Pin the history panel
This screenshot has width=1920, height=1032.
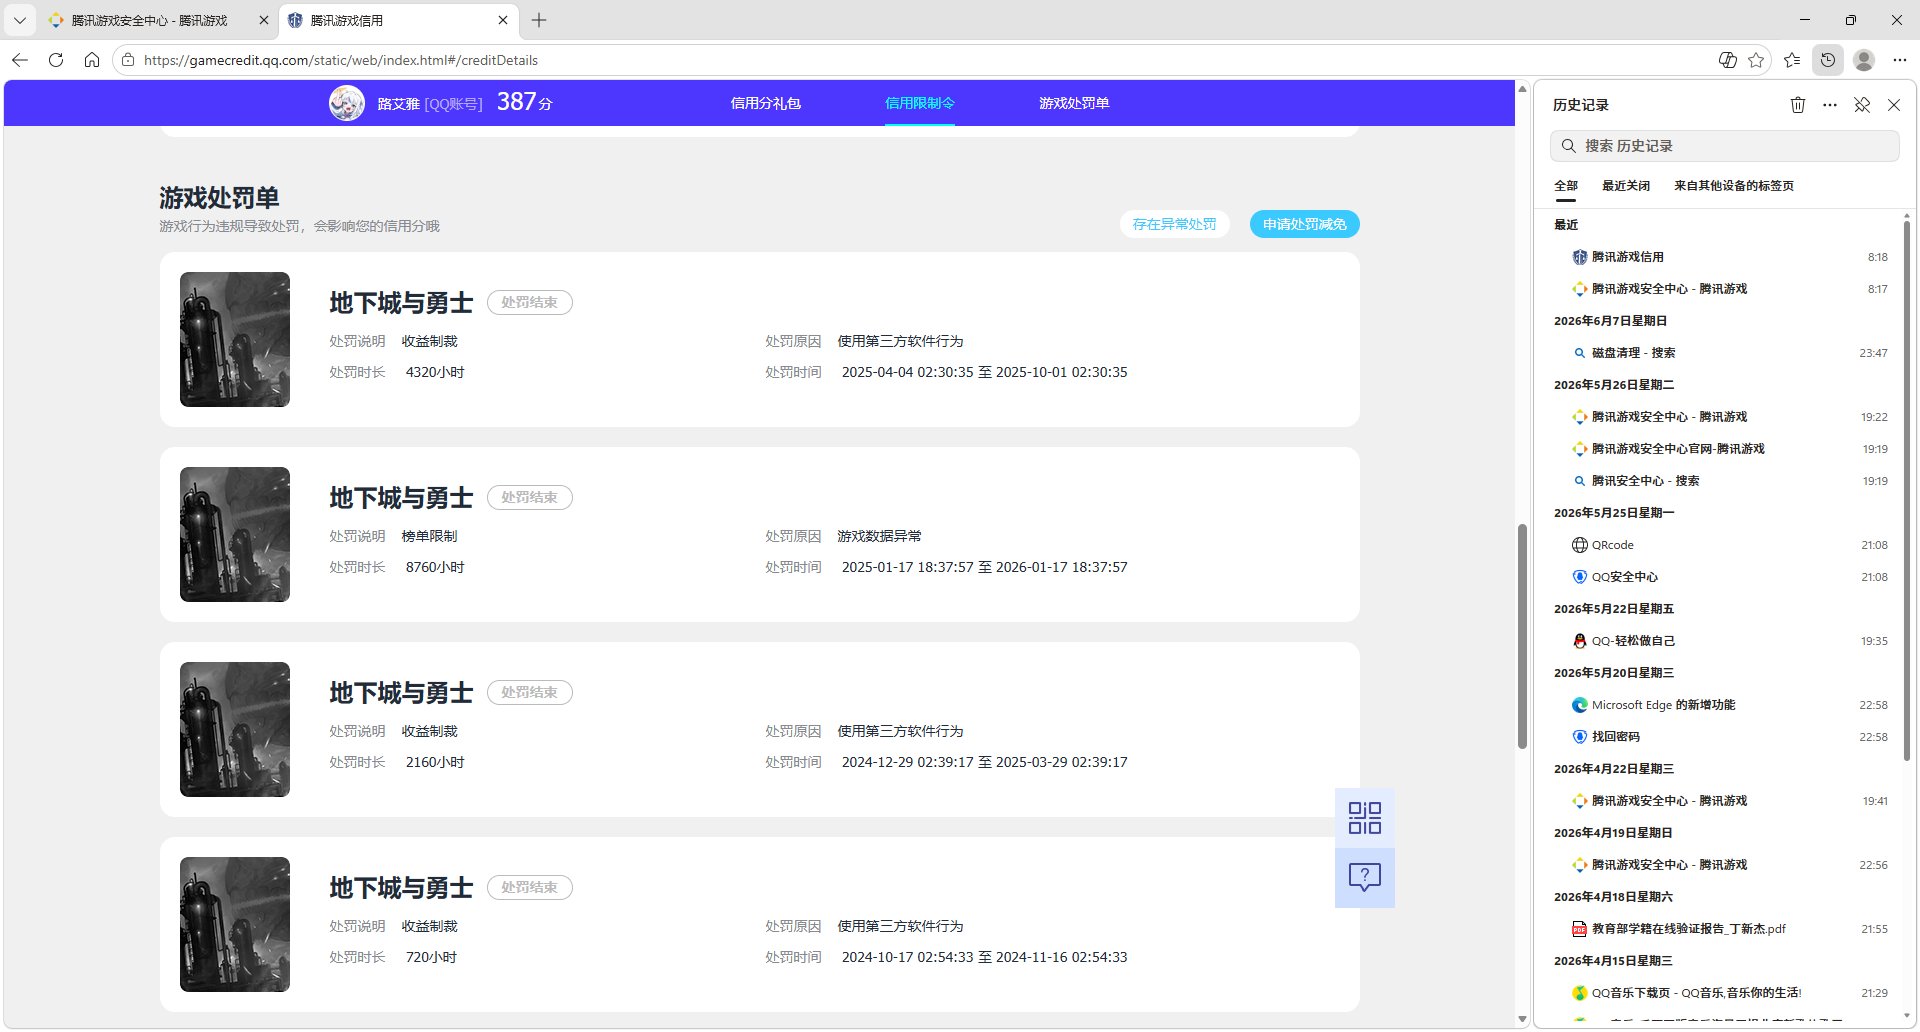pos(1862,105)
